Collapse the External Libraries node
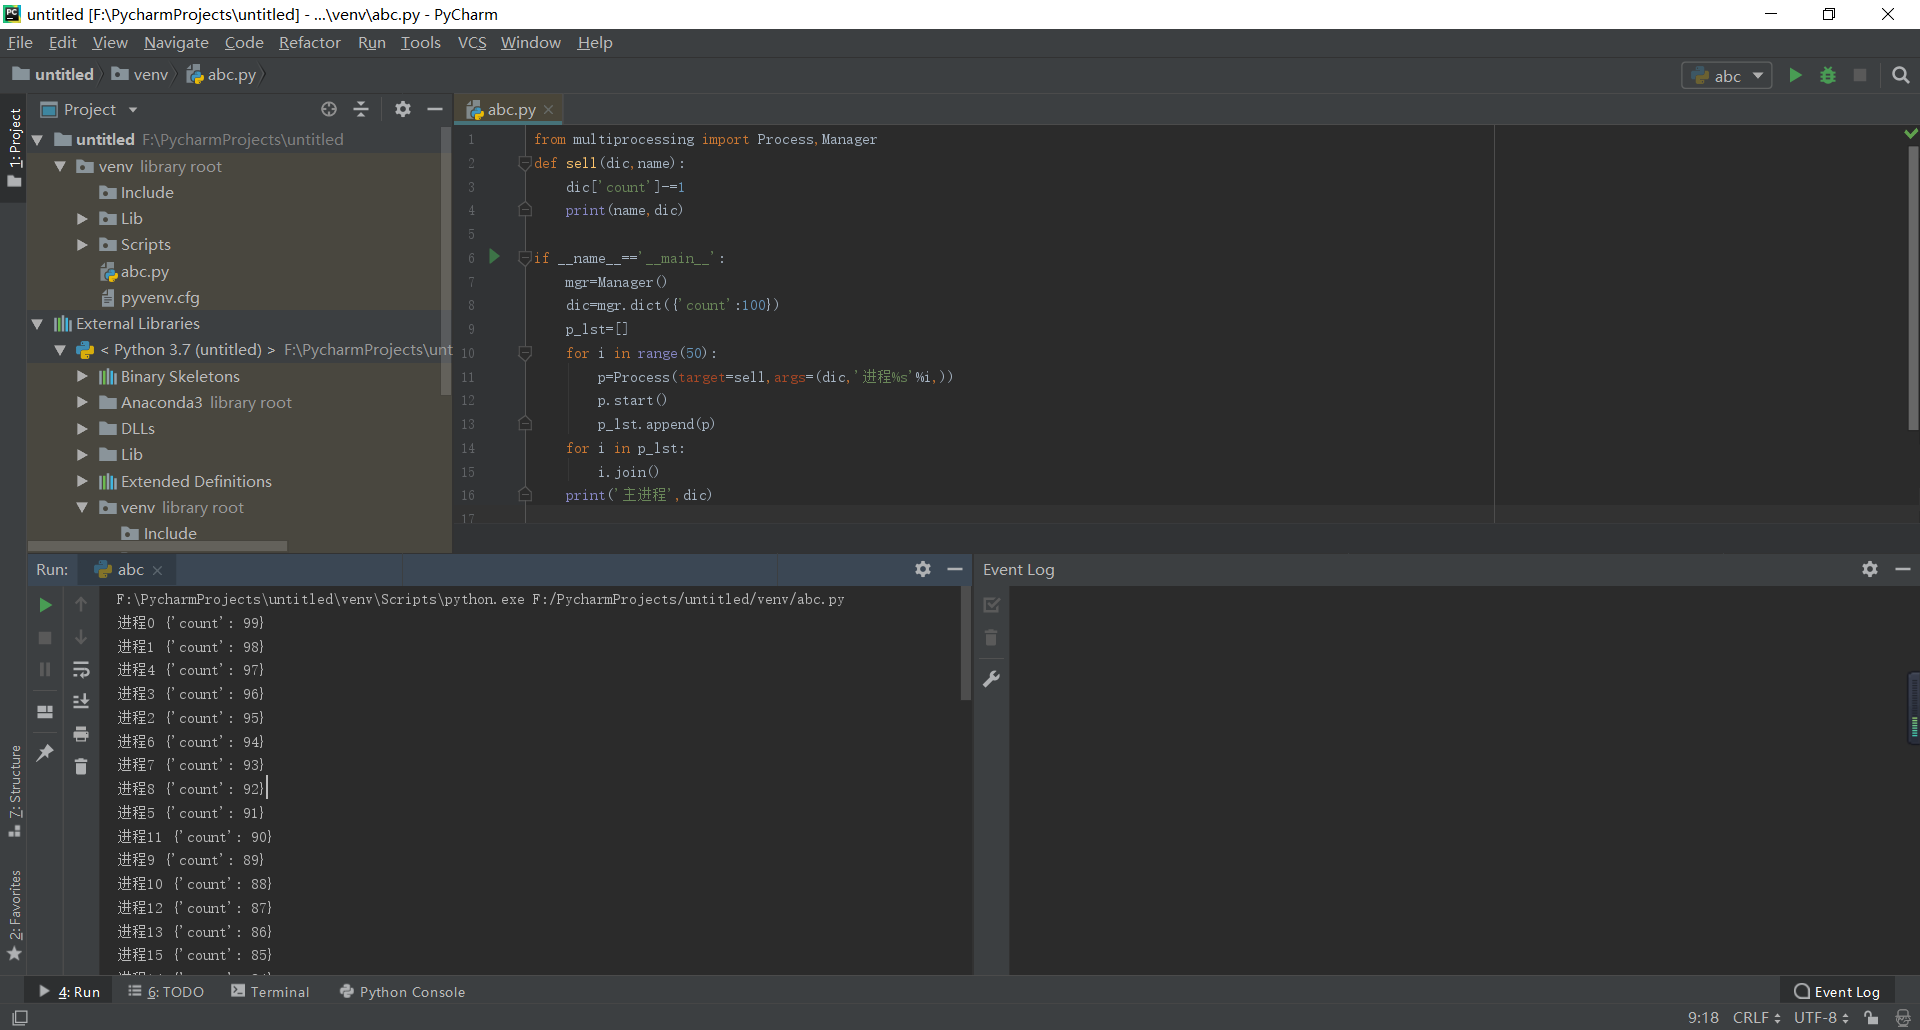Image resolution: width=1920 pixels, height=1030 pixels. pos(38,324)
